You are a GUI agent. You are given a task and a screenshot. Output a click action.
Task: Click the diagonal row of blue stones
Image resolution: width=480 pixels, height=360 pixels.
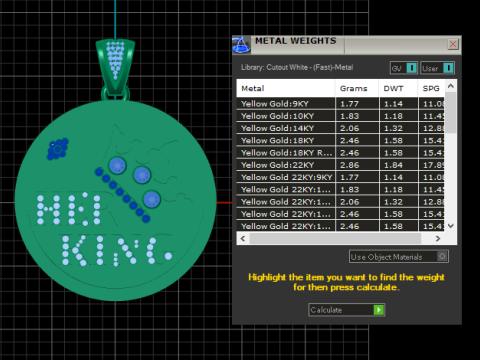click(122, 194)
